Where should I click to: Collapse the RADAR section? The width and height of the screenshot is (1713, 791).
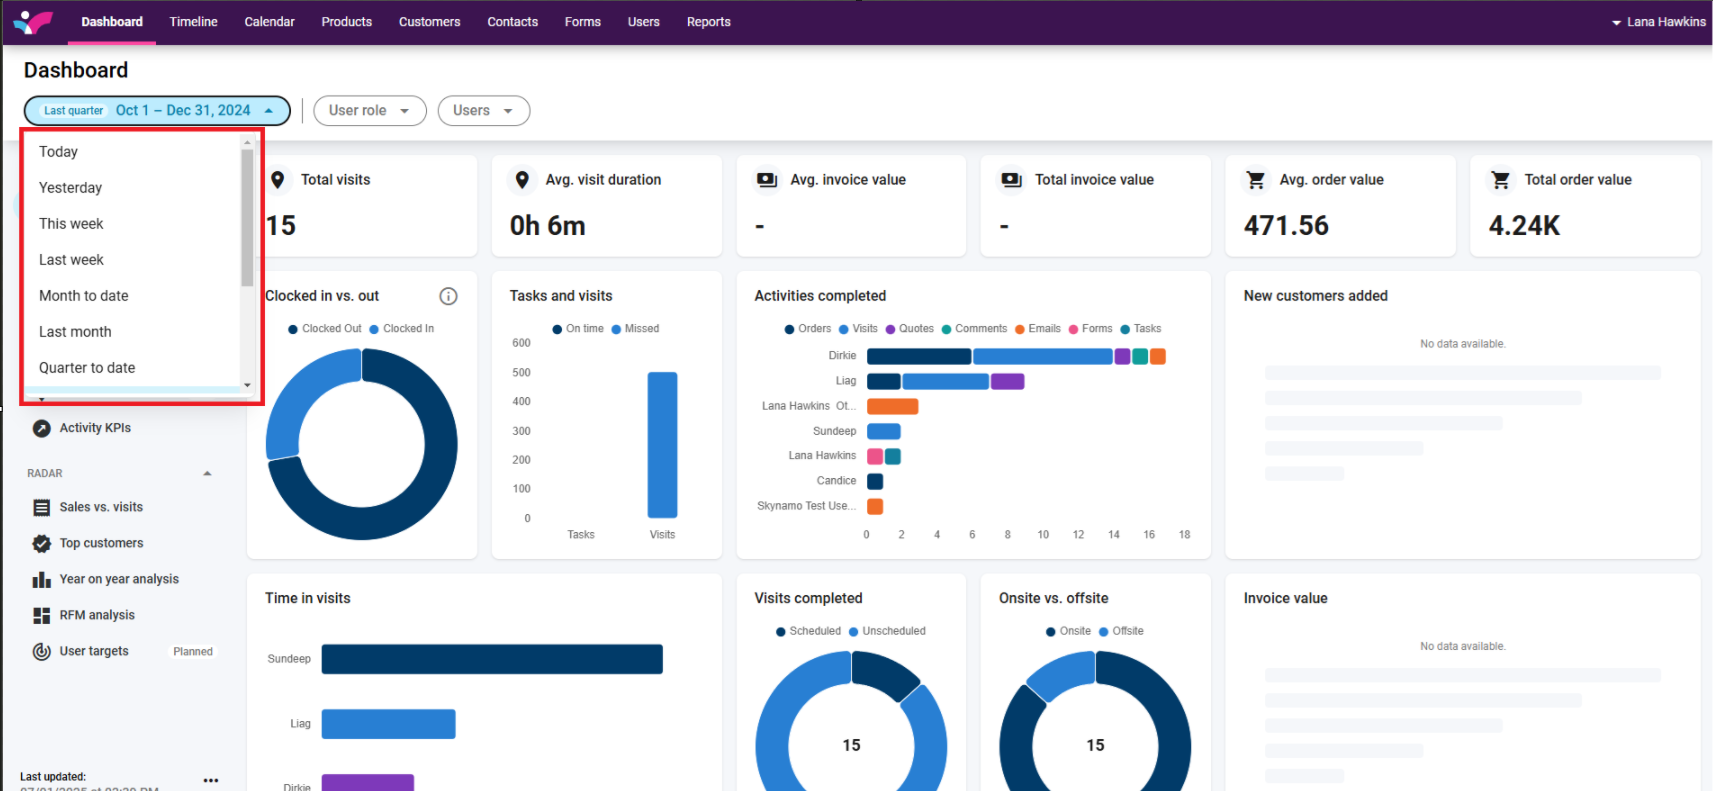coord(207,474)
